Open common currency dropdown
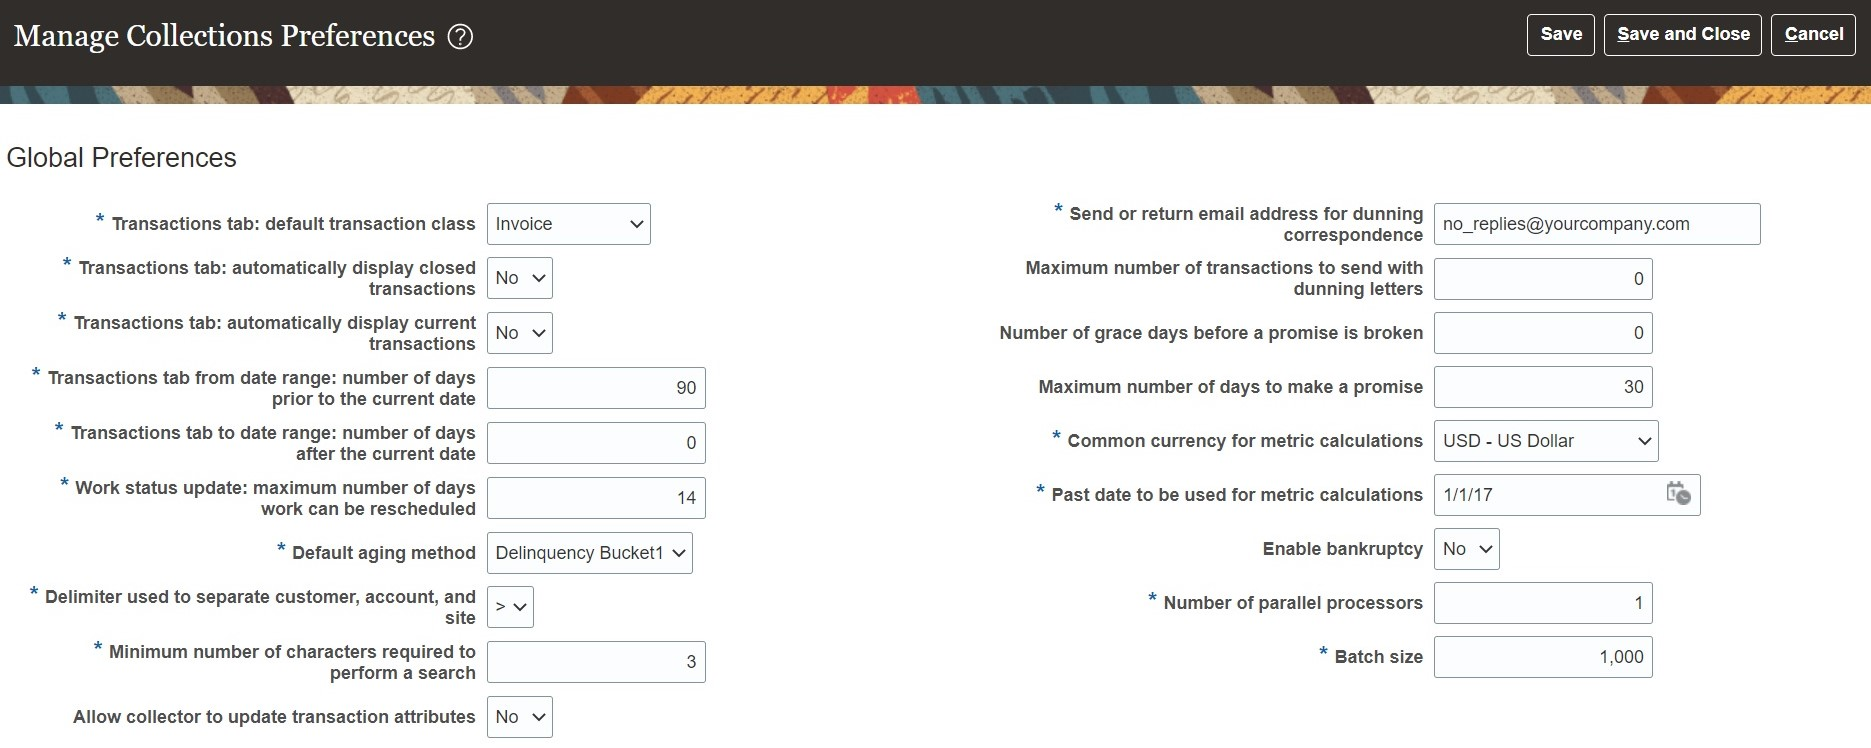The height and width of the screenshot is (748, 1871). tap(1545, 441)
